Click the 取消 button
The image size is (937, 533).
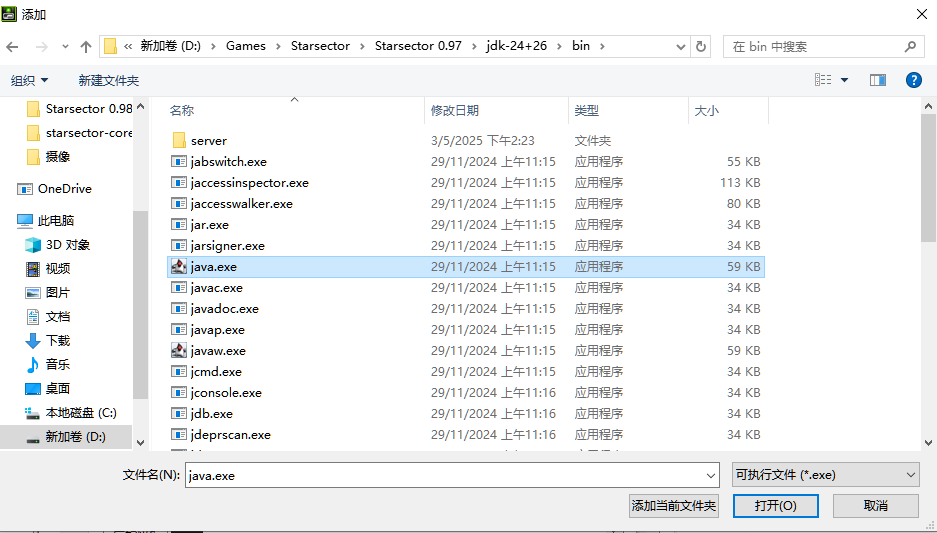tap(875, 505)
